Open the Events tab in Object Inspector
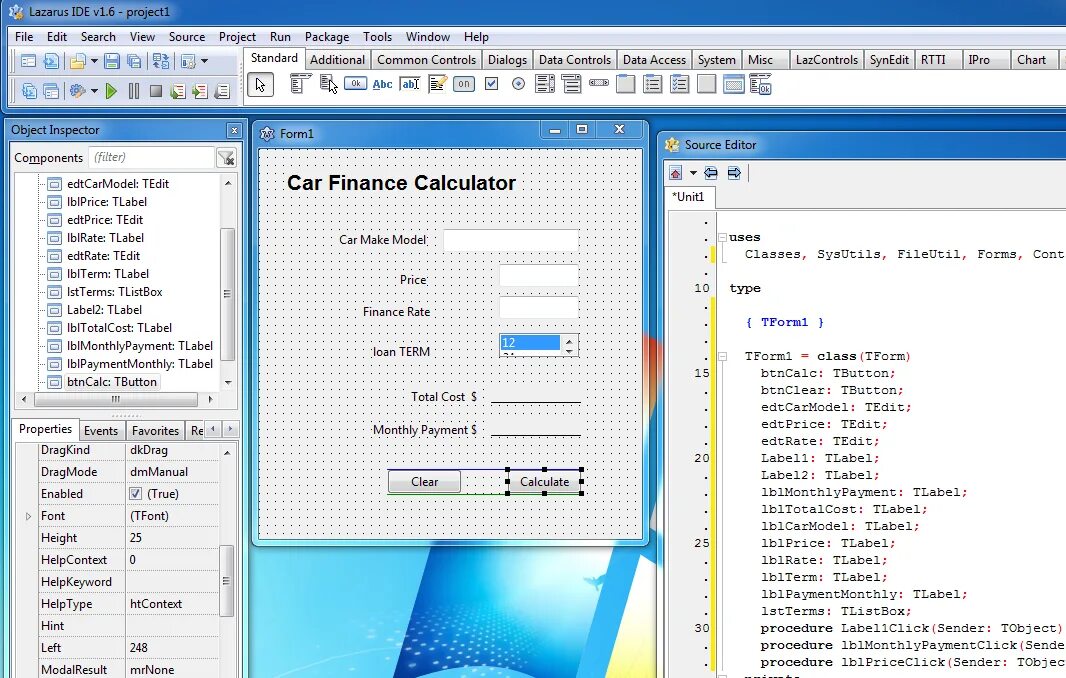 (x=101, y=430)
